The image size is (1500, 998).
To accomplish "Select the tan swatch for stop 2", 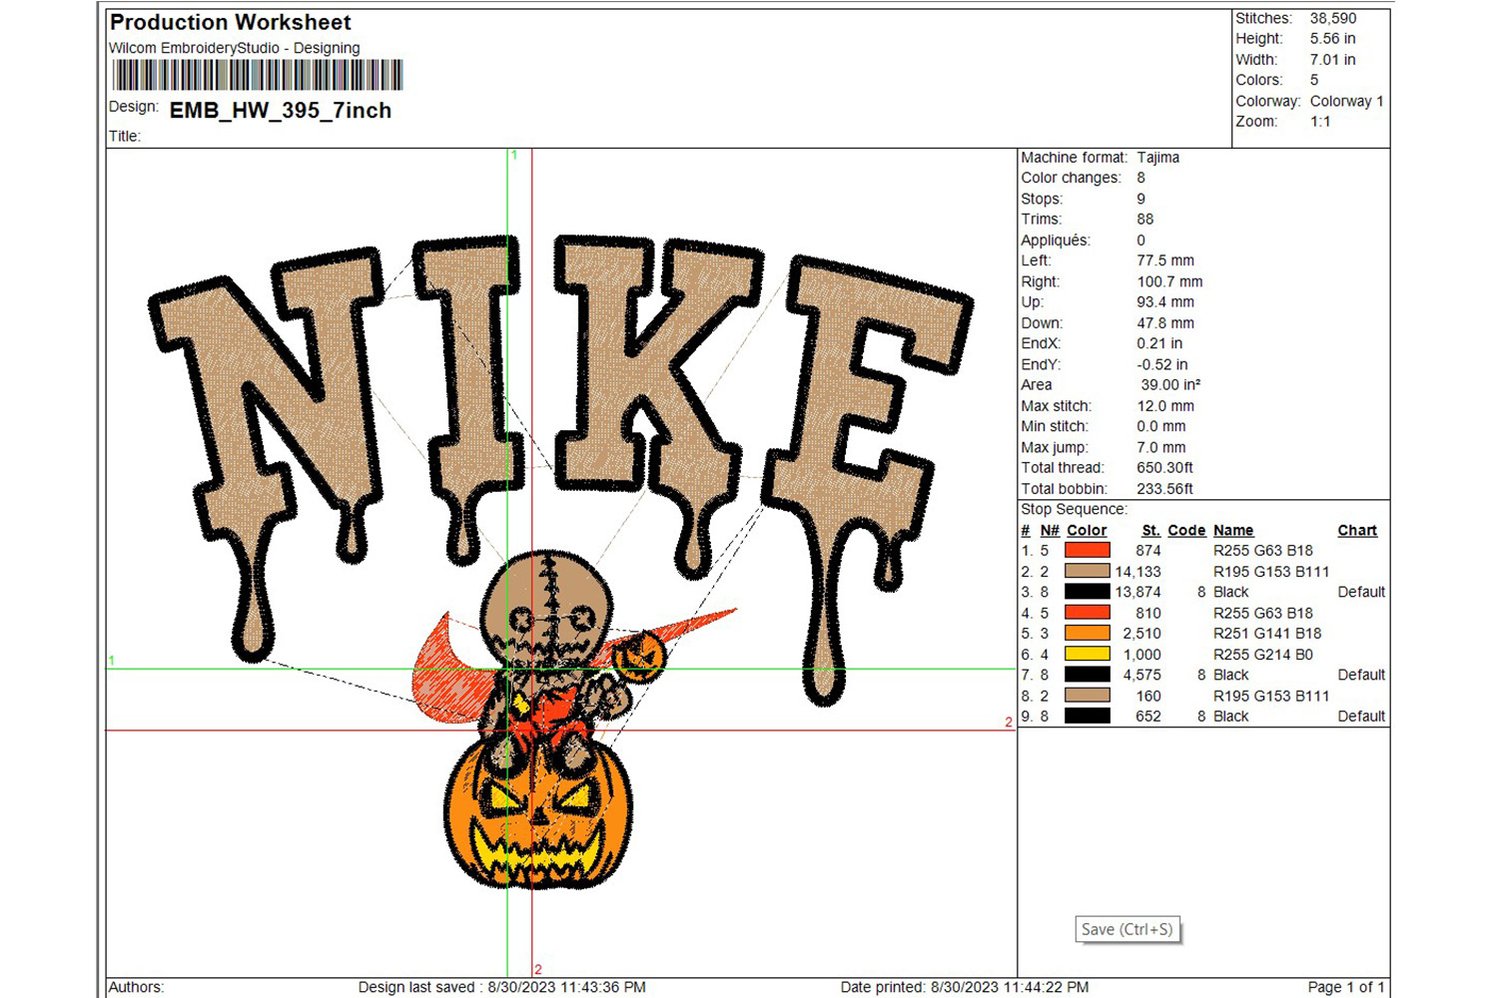I will (x=1087, y=571).
